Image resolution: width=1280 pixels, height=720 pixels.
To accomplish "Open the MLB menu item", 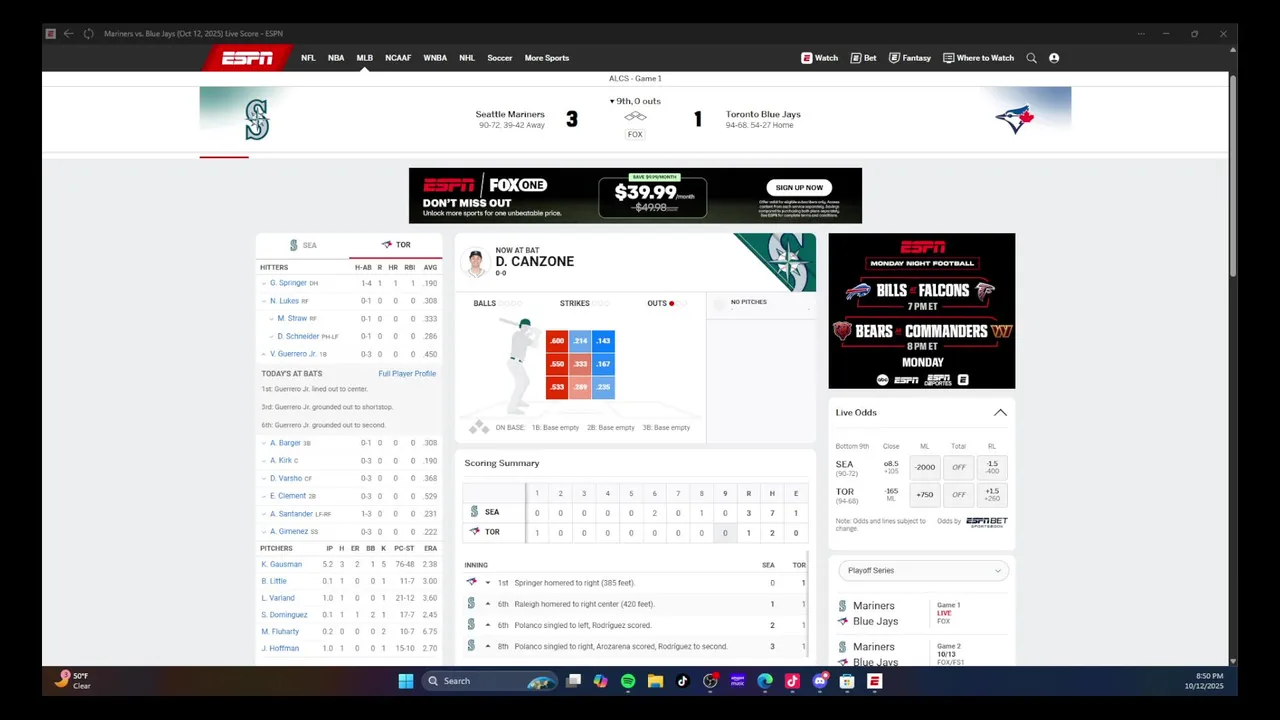I will [365, 58].
